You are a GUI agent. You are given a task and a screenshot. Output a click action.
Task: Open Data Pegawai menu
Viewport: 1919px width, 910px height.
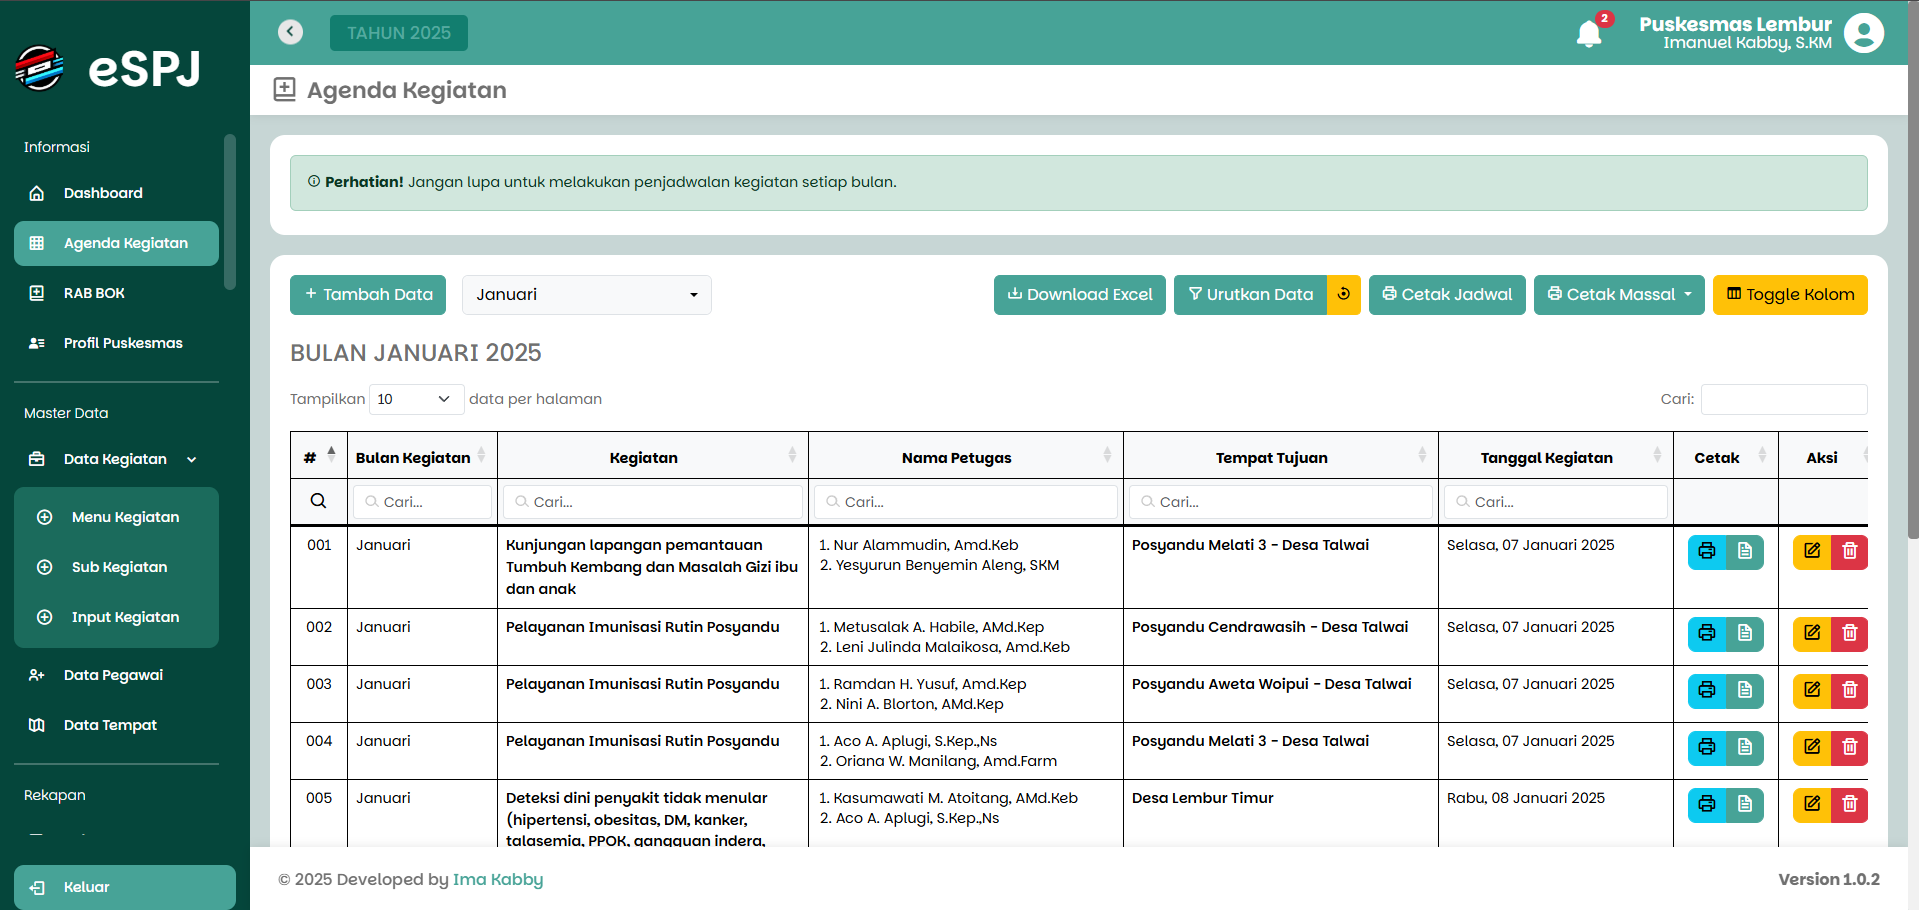point(116,675)
